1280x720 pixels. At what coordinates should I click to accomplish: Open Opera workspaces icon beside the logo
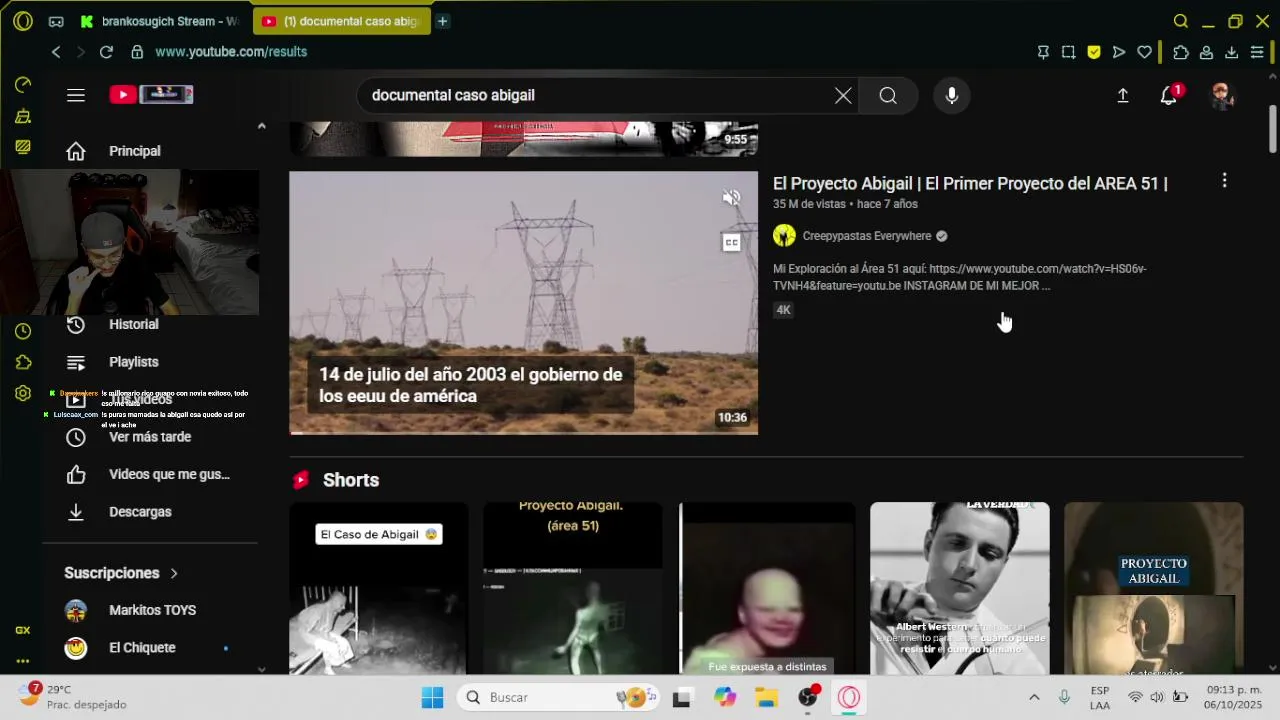tap(56, 21)
